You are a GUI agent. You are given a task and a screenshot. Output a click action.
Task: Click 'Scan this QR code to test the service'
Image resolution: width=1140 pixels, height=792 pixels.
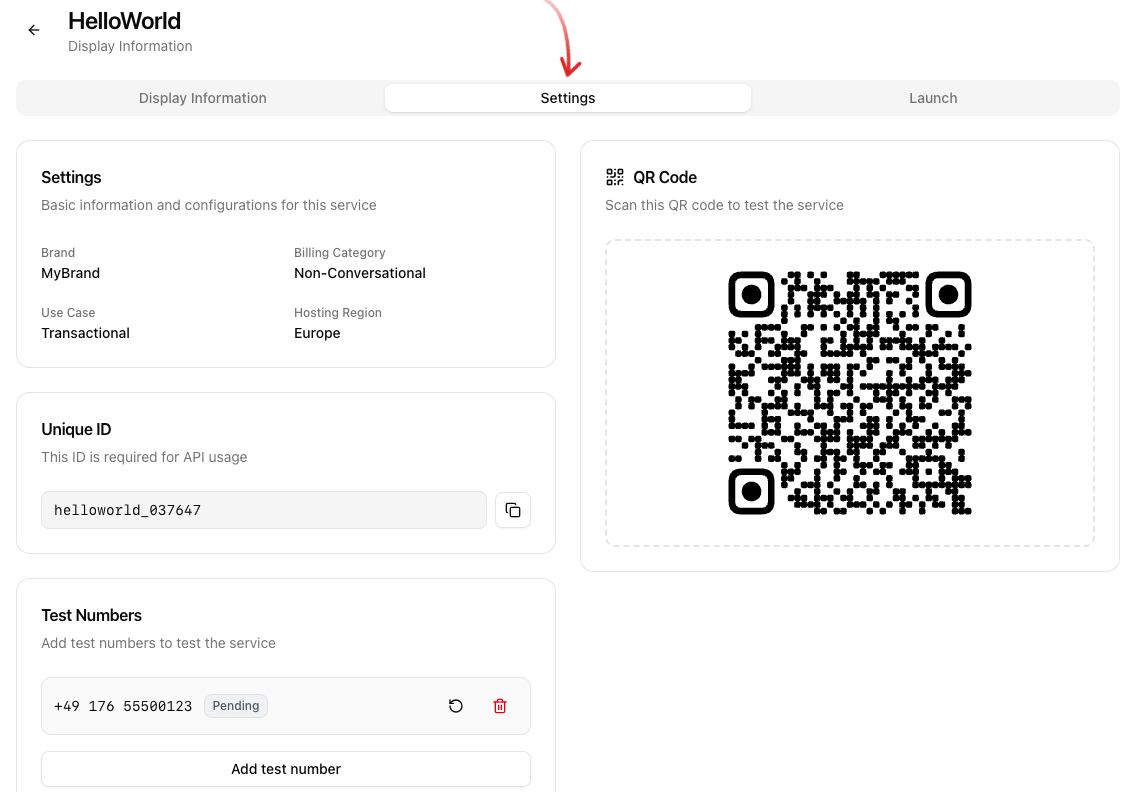[724, 205]
